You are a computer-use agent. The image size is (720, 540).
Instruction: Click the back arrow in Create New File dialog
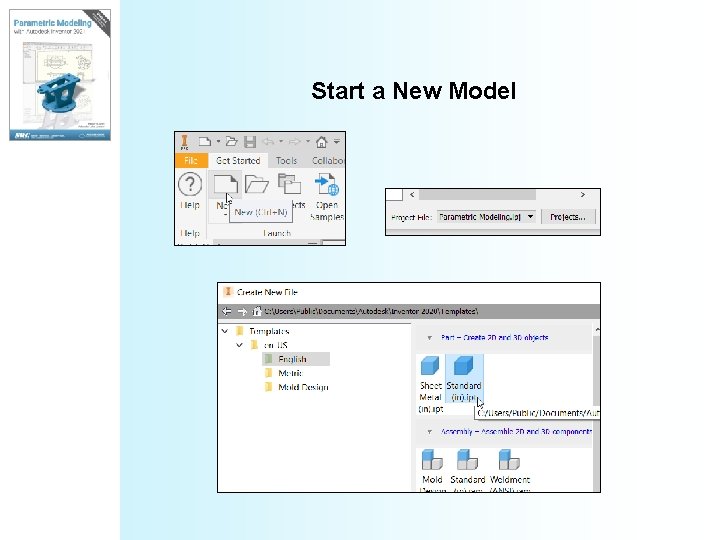point(227,311)
